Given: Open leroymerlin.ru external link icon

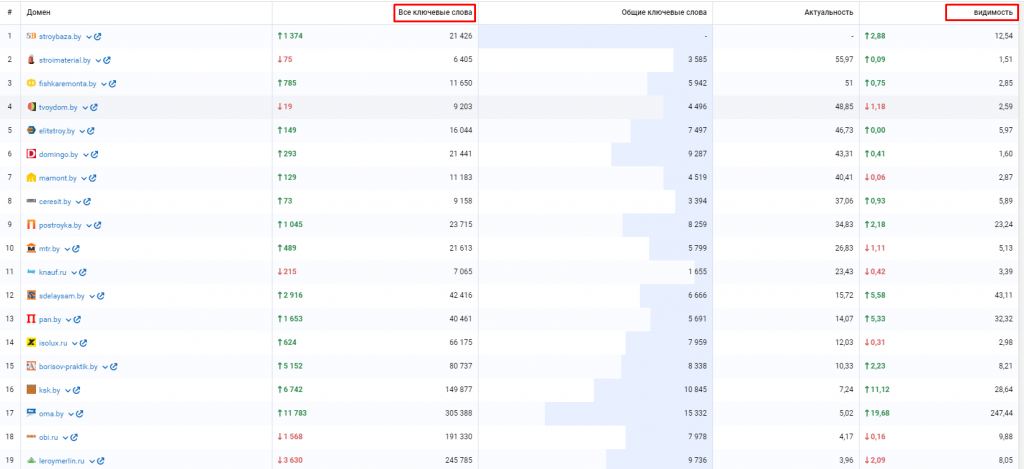Looking at the screenshot, I should pos(101,461).
